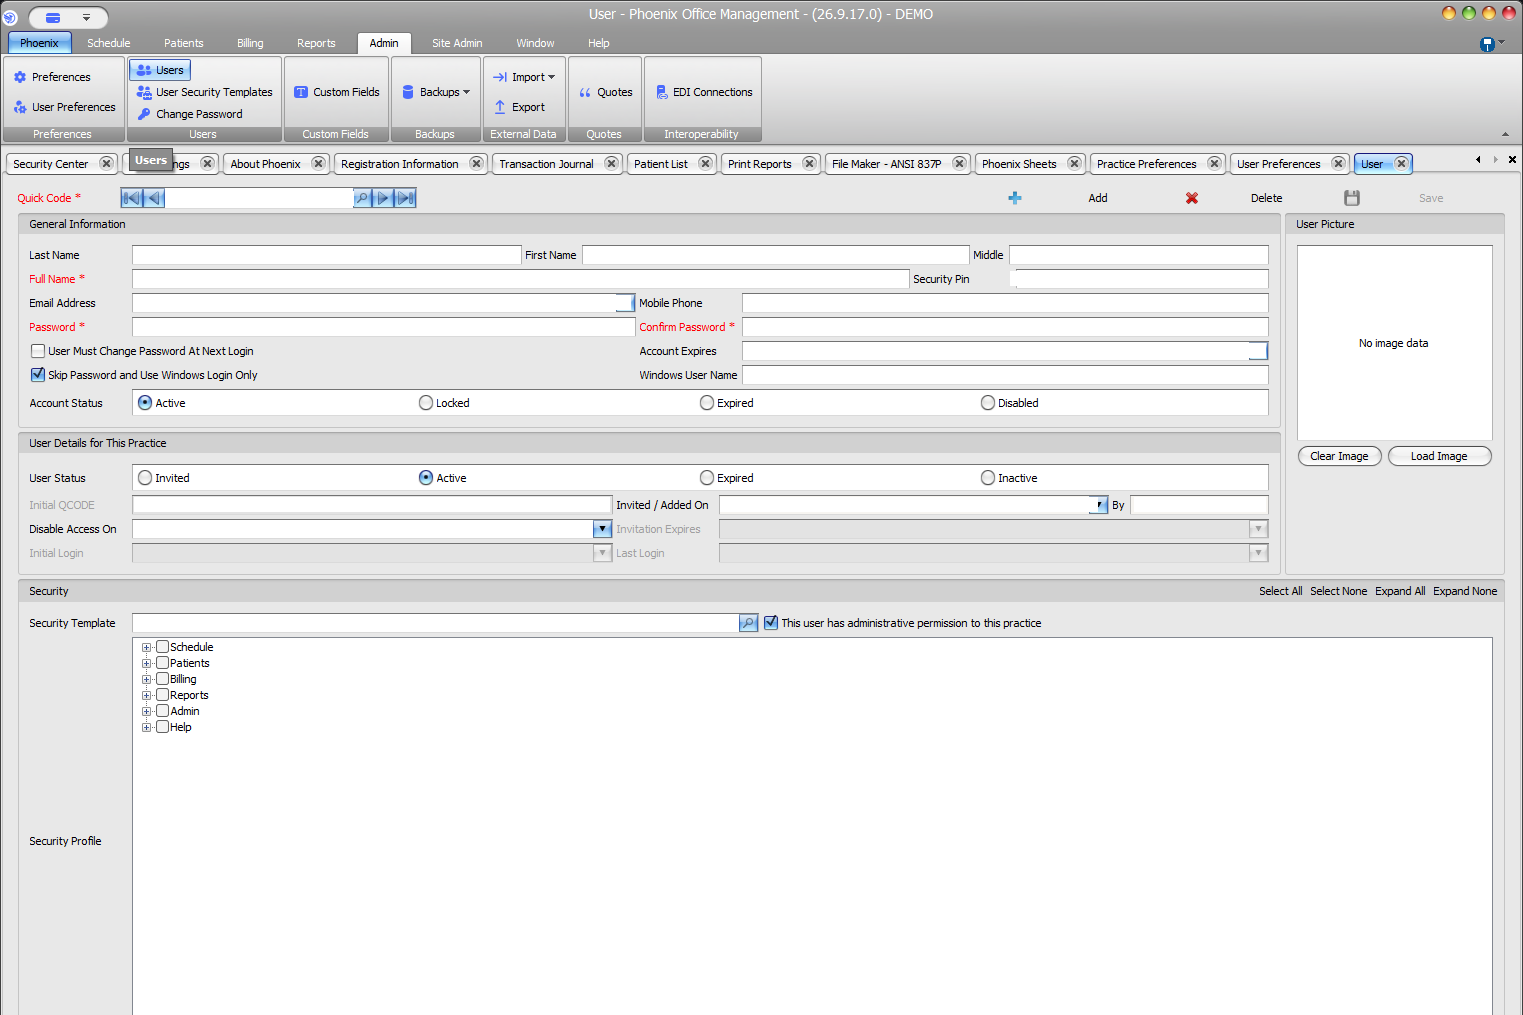Image resolution: width=1523 pixels, height=1015 pixels.
Task: Open the help icon at top right
Action: pyautogui.click(x=1487, y=44)
